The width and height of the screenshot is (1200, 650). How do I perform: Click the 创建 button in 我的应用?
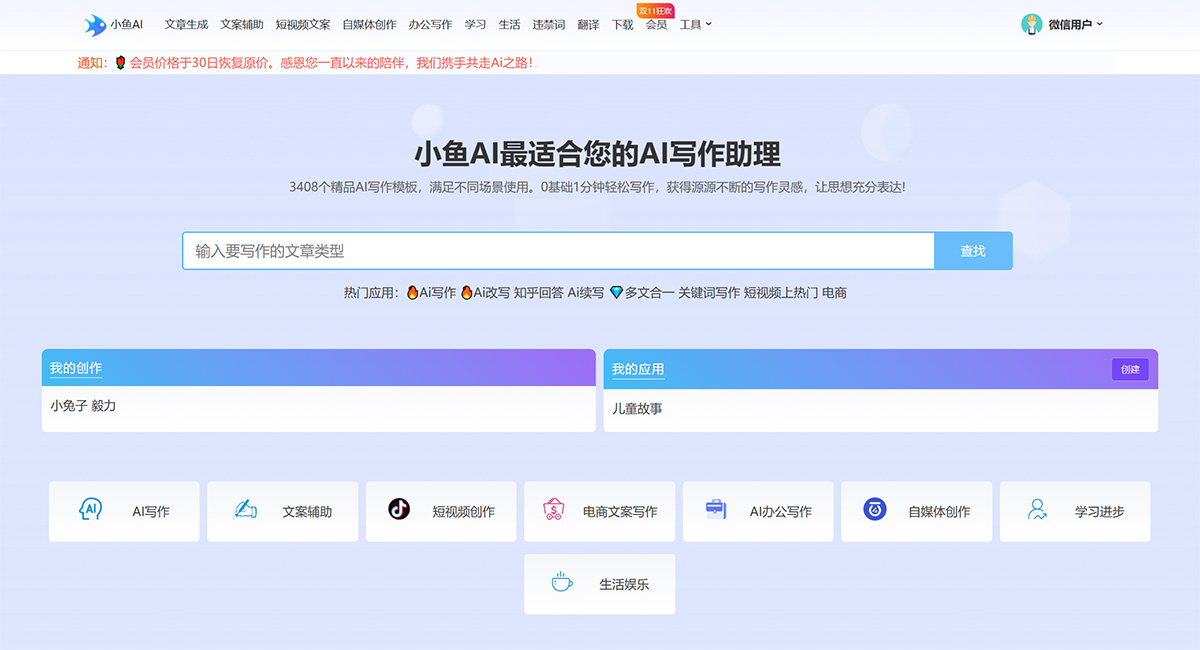tap(1130, 369)
